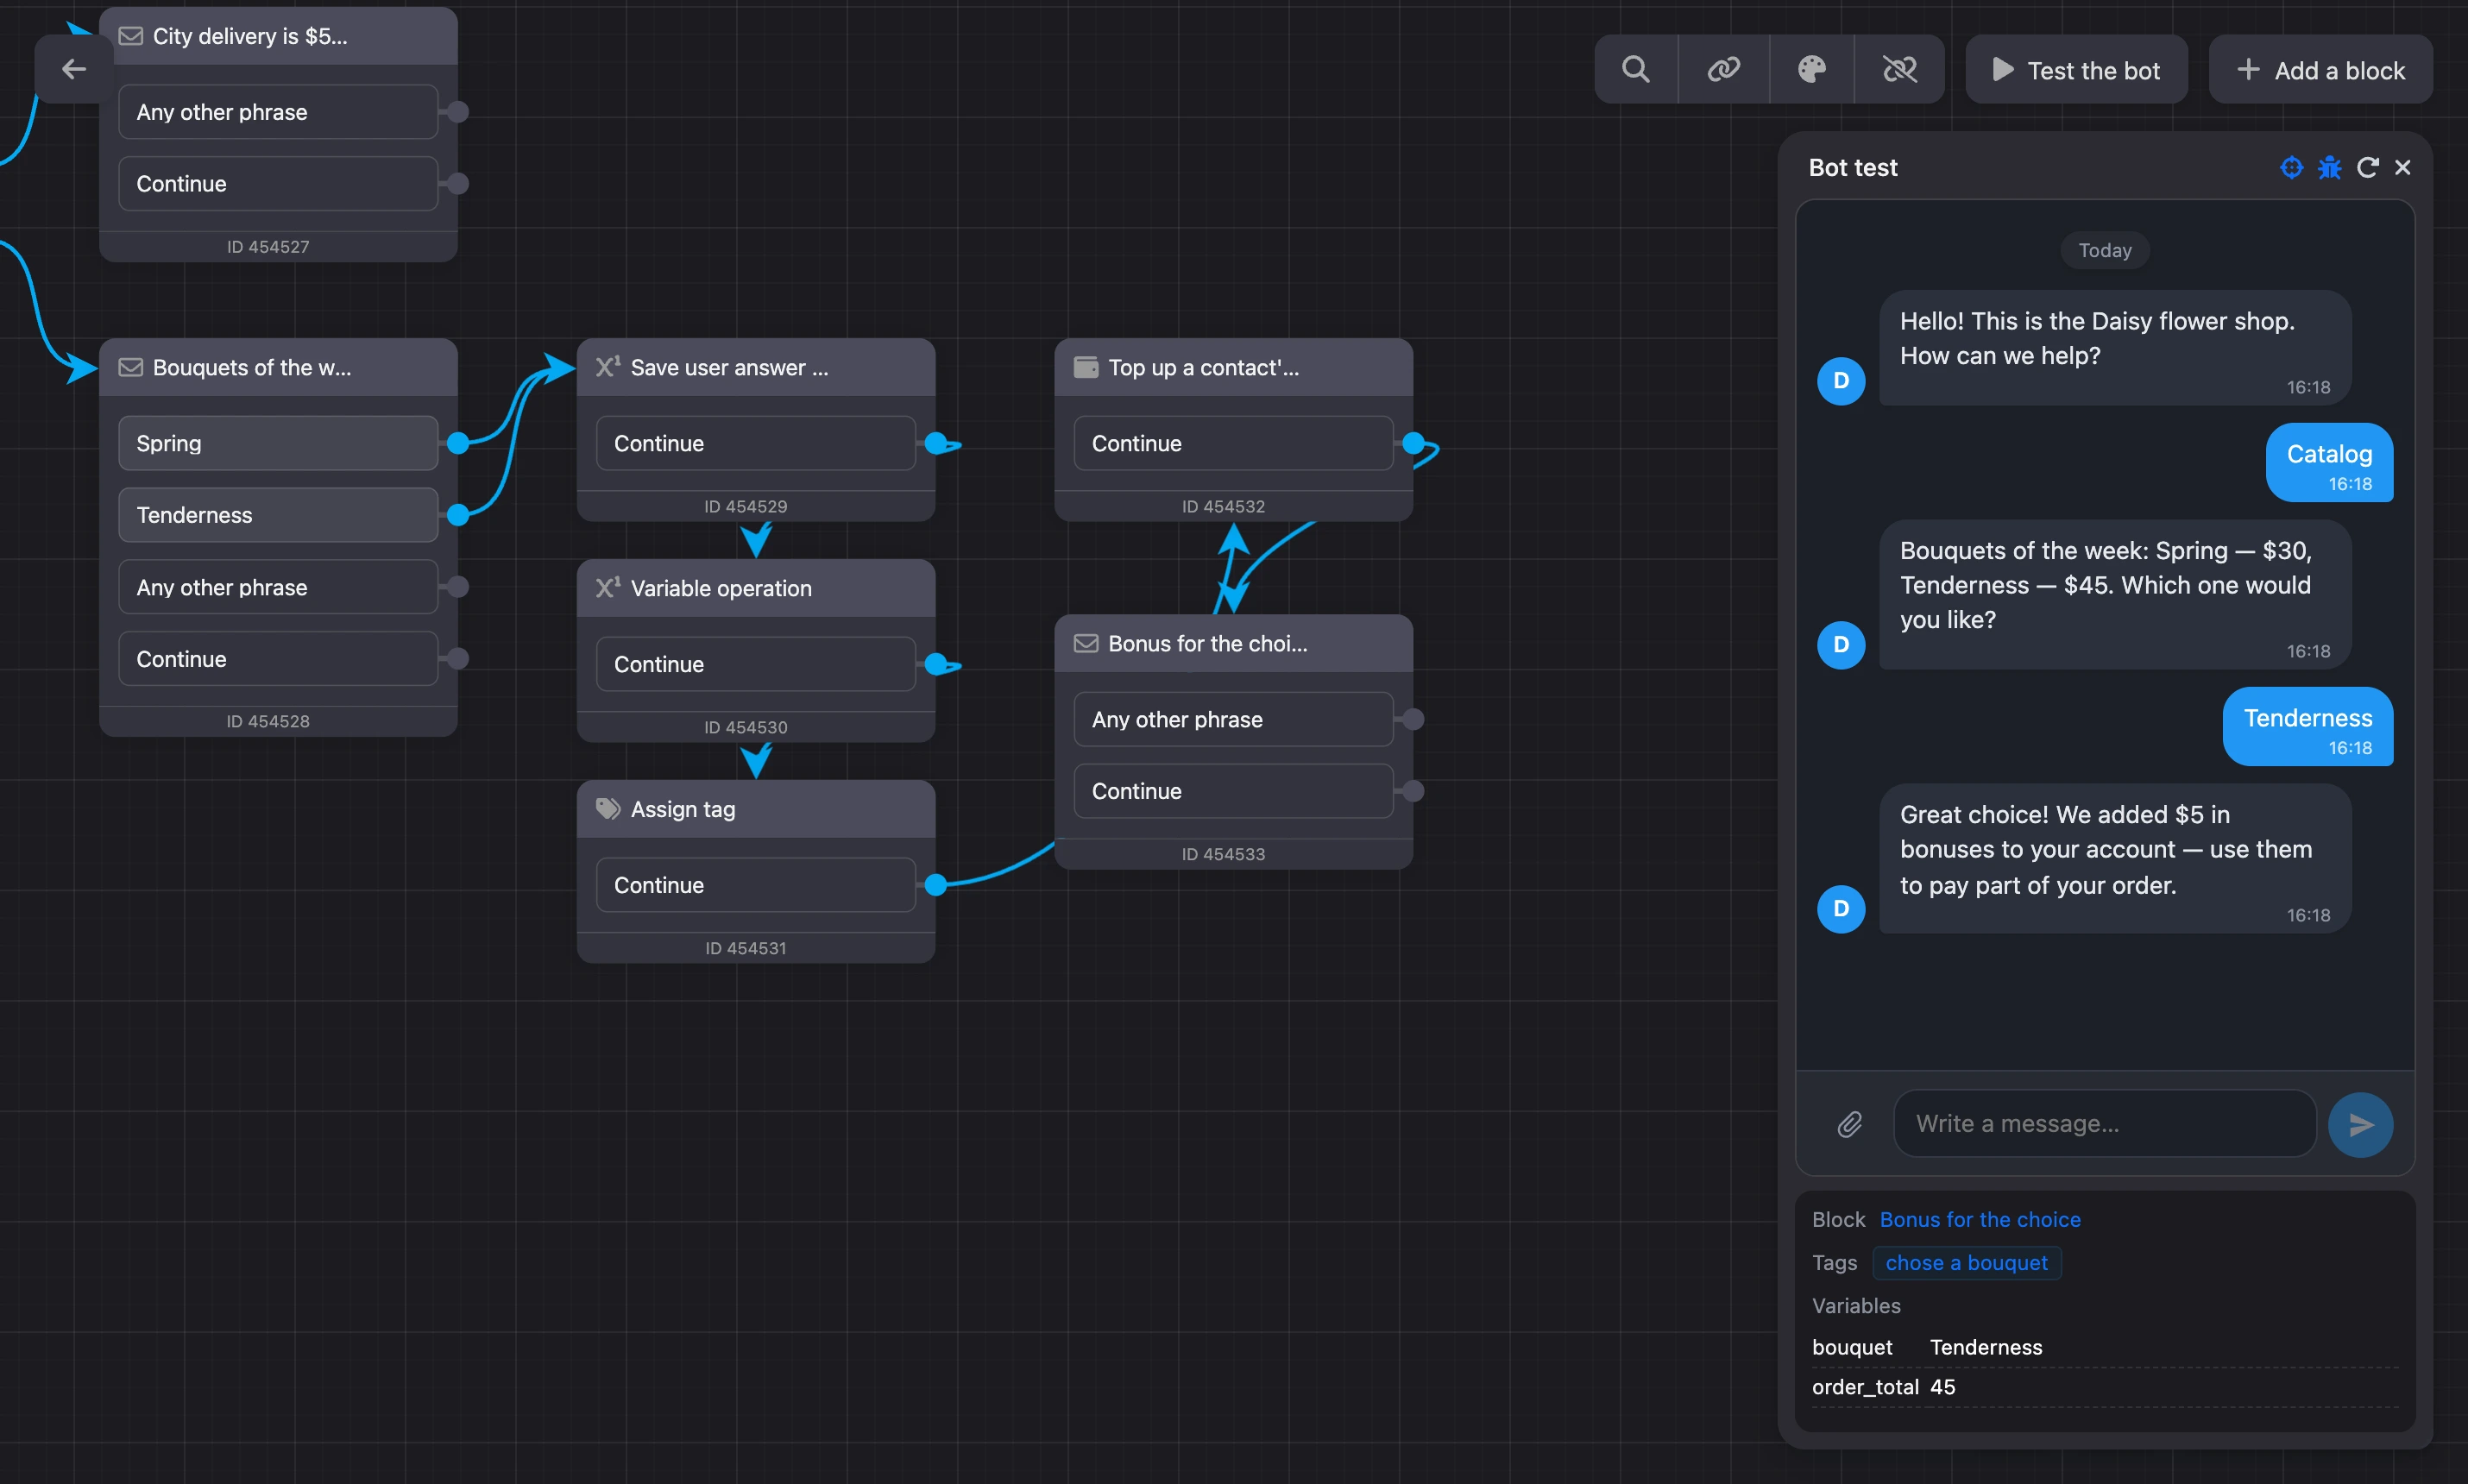
Task: Click Continue in block ID 454528
Action: point(278,659)
